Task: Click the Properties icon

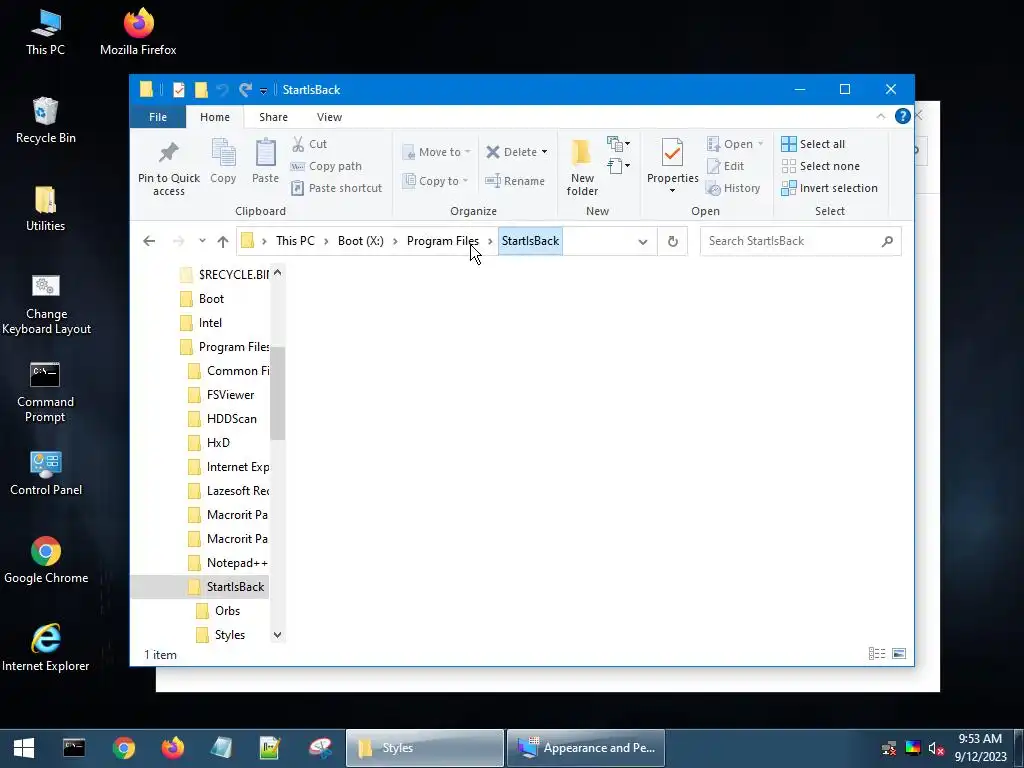Action: (x=672, y=153)
